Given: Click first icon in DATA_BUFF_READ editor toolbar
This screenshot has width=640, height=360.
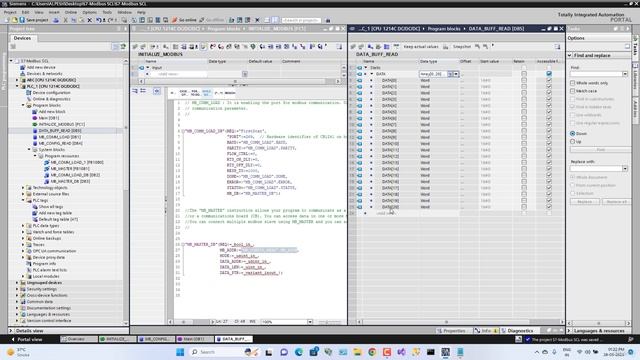Looking at the screenshot, I should [x=353, y=47].
